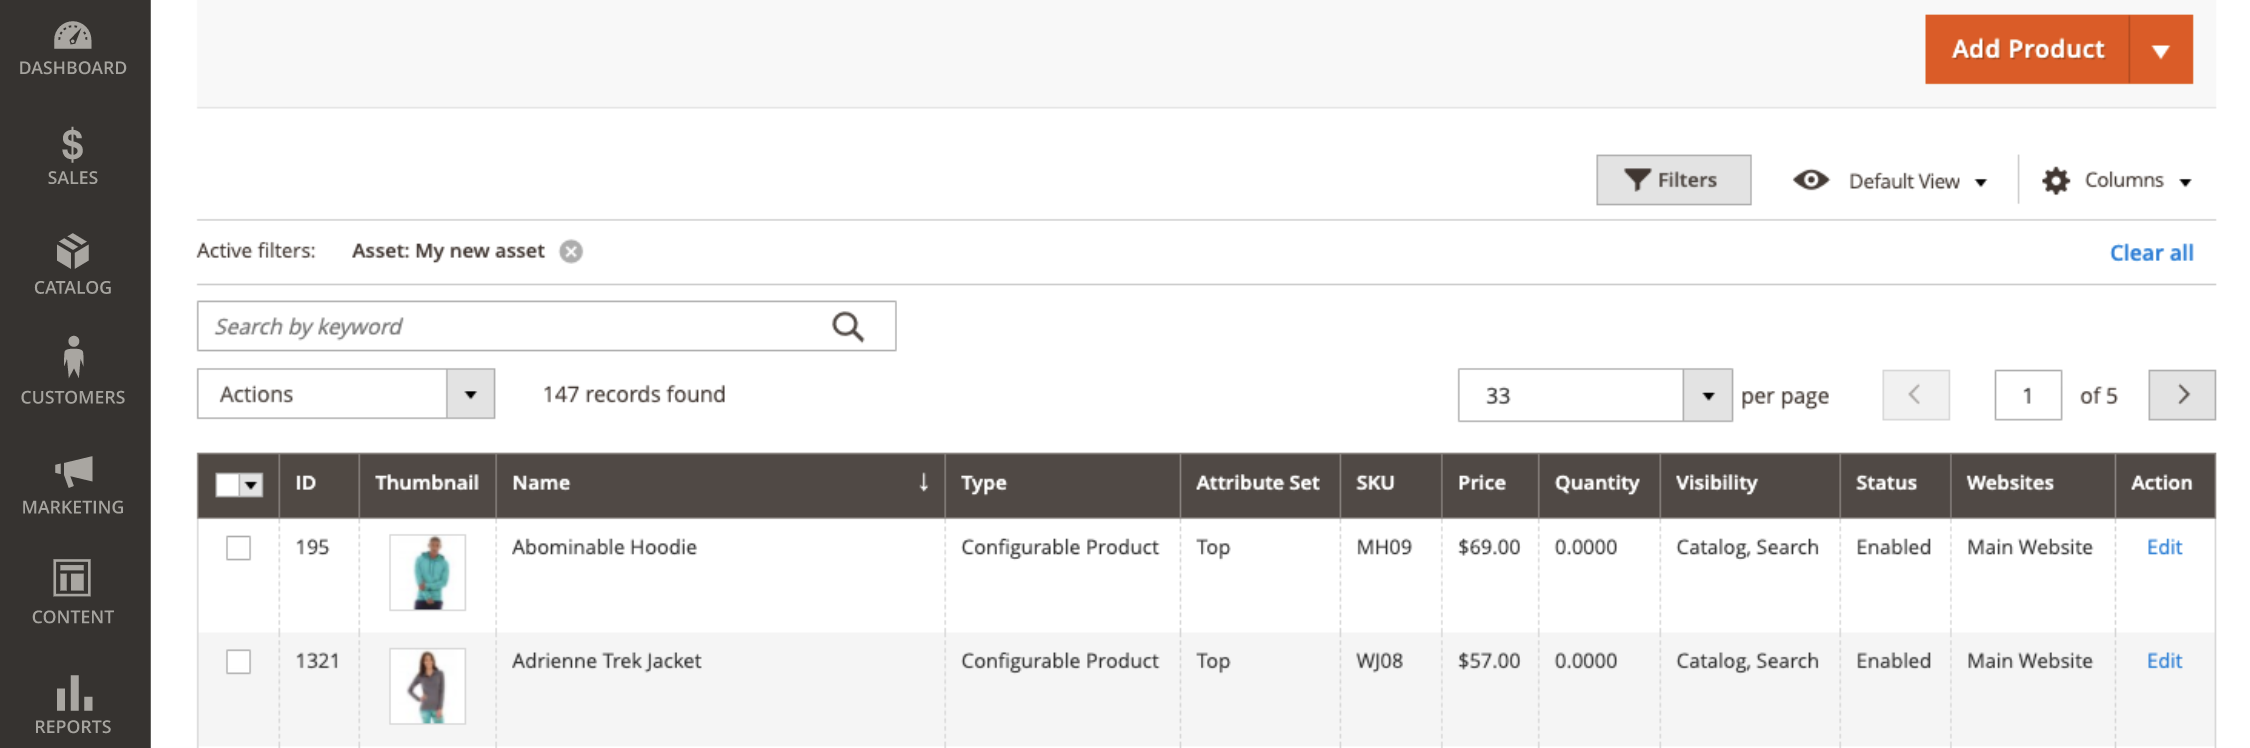Open the Customers sidebar section
The image size is (2250, 748).
click(x=73, y=372)
